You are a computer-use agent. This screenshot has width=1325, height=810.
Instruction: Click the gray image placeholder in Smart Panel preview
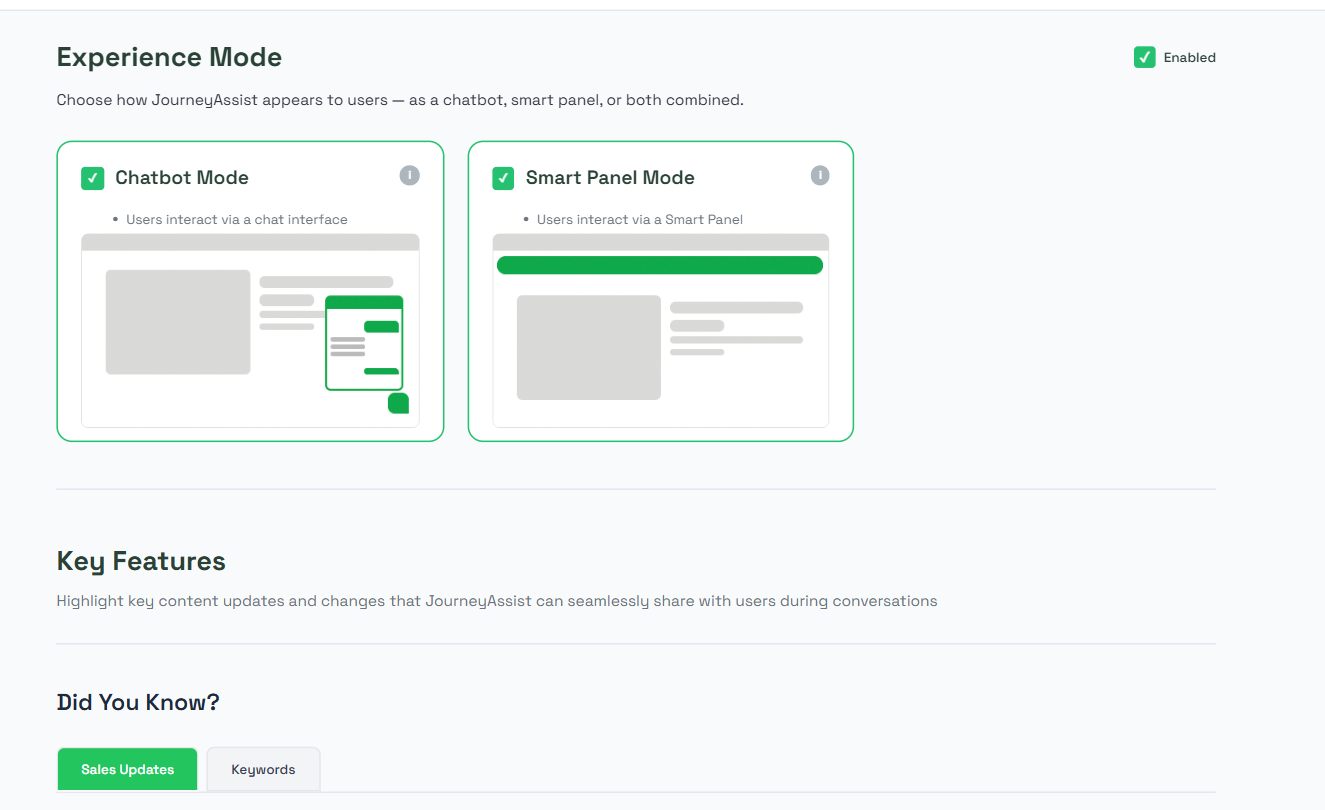588,347
